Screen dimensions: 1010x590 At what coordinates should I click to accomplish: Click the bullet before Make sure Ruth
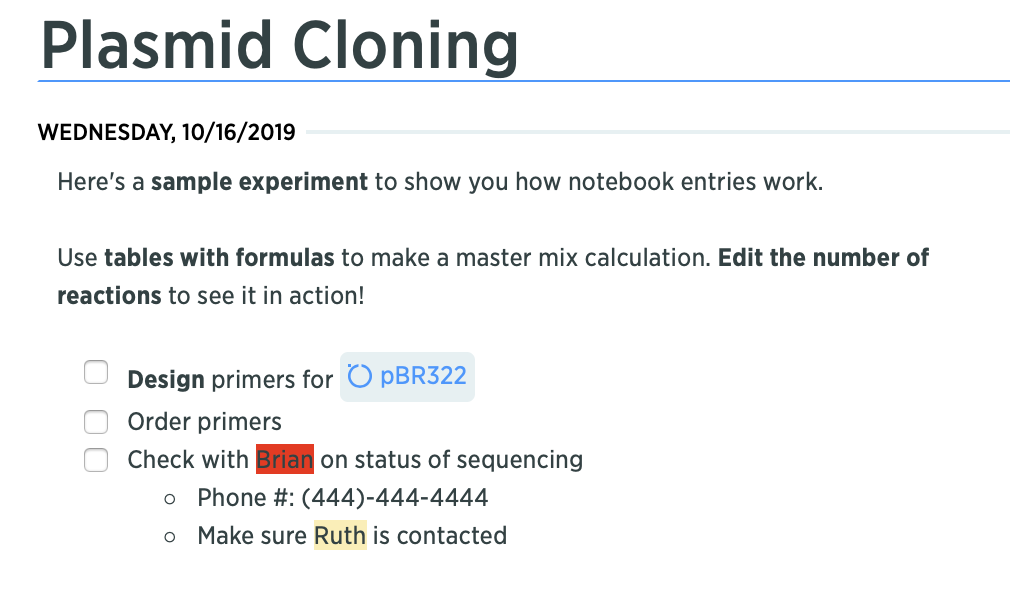coord(170,537)
